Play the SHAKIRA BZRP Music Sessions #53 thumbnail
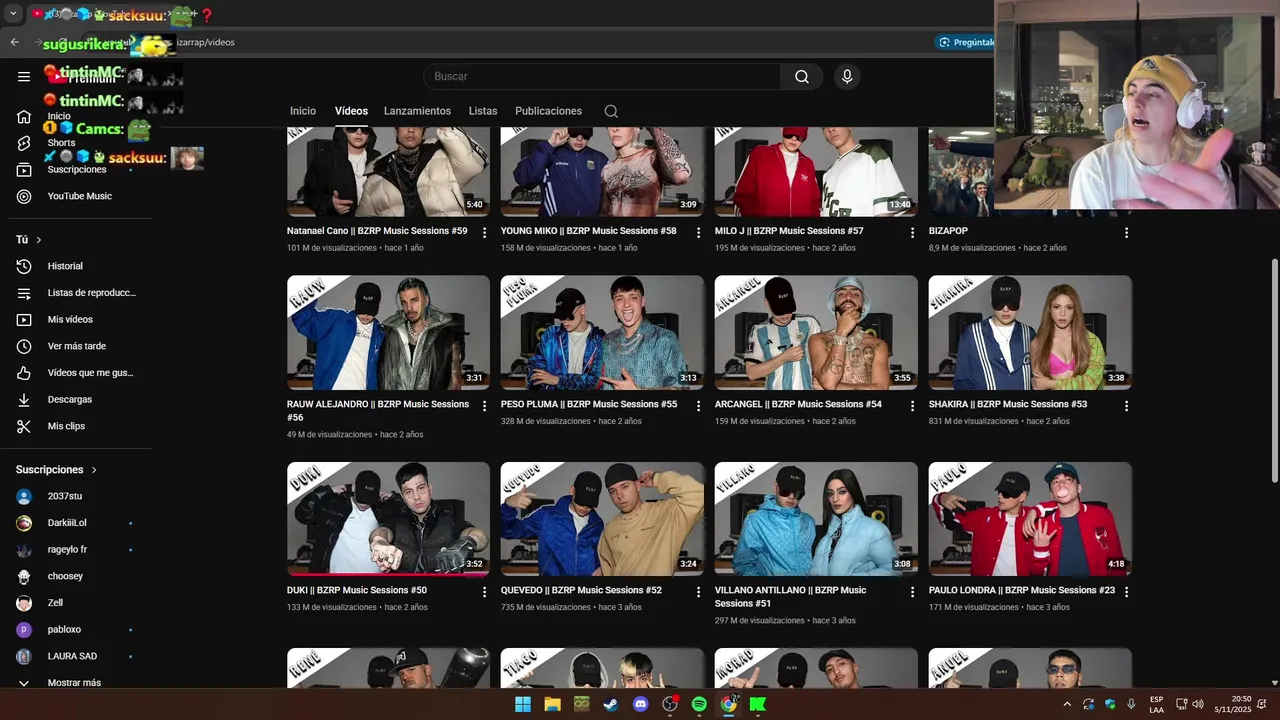The width and height of the screenshot is (1280, 720). pos(1030,333)
